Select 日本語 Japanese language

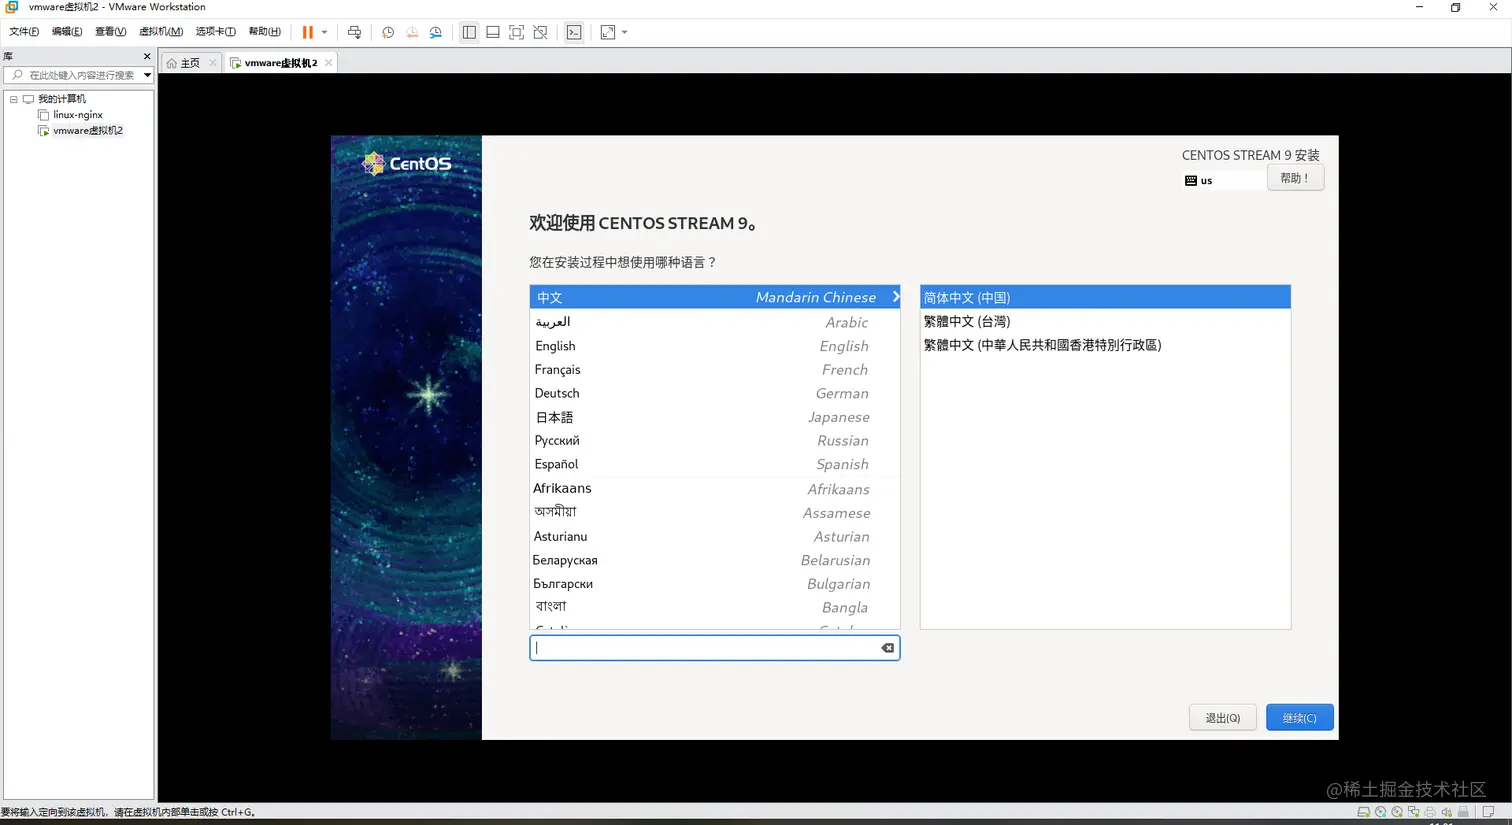tap(714, 417)
